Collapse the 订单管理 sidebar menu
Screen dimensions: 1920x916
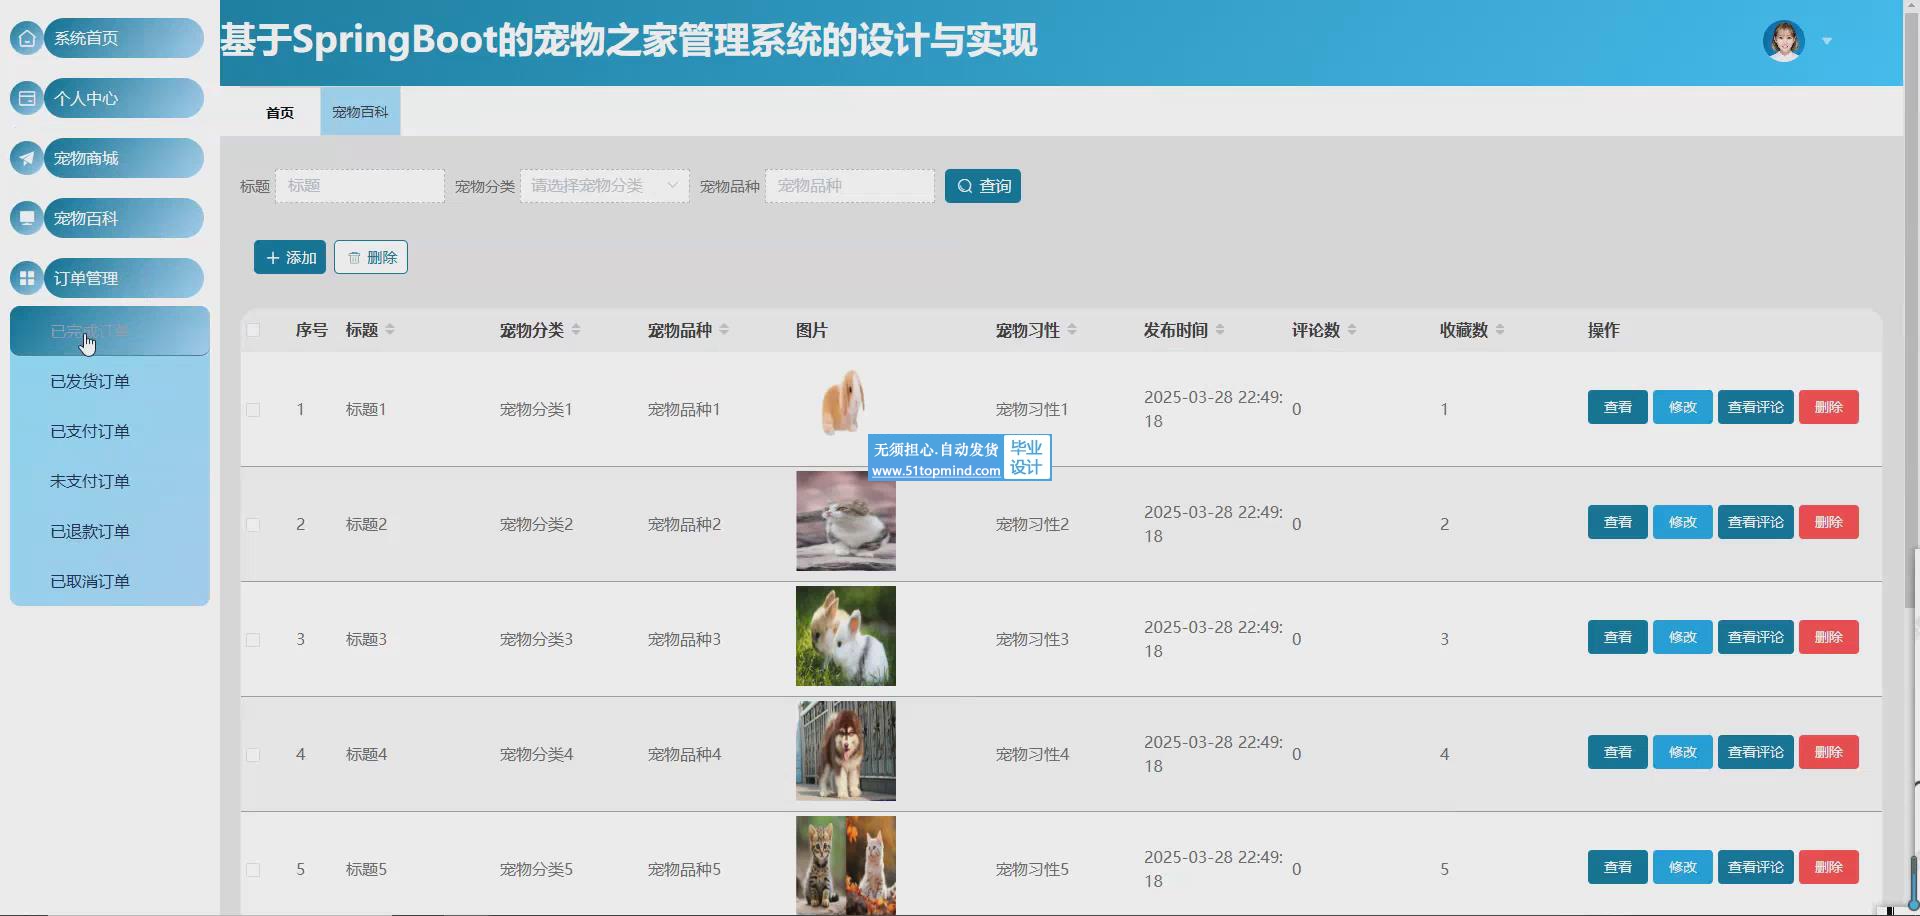click(x=122, y=278)
